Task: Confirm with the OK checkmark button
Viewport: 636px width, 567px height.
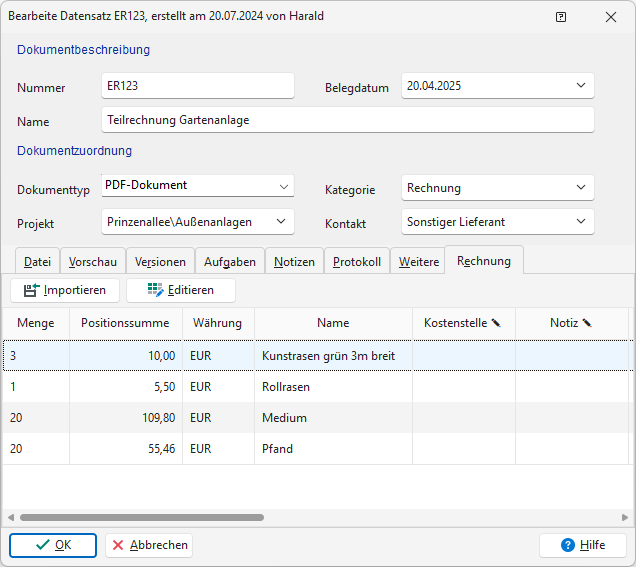Action: (x=53, y=545)
